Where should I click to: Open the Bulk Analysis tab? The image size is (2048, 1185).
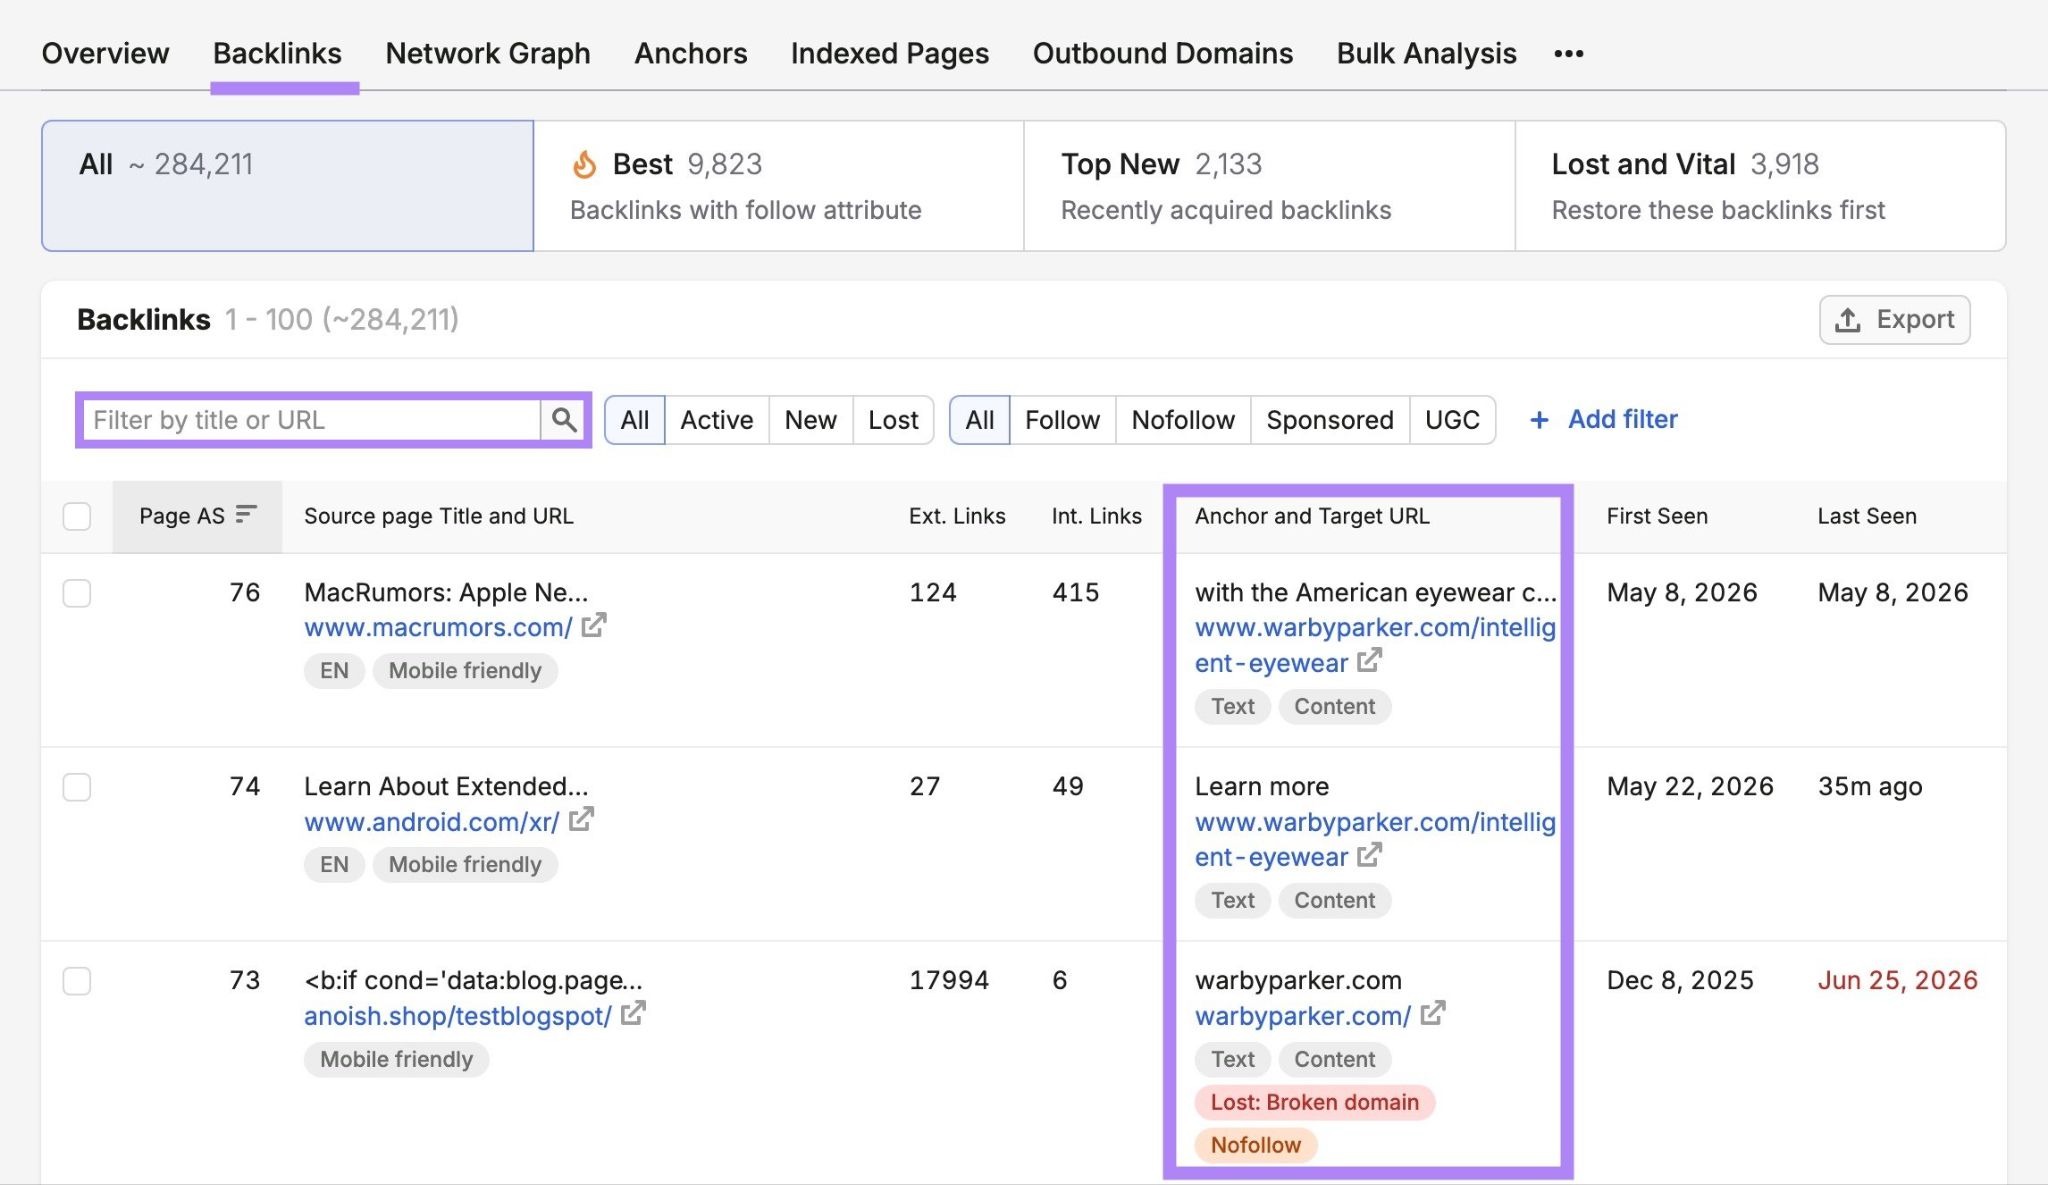[1427, 53]
